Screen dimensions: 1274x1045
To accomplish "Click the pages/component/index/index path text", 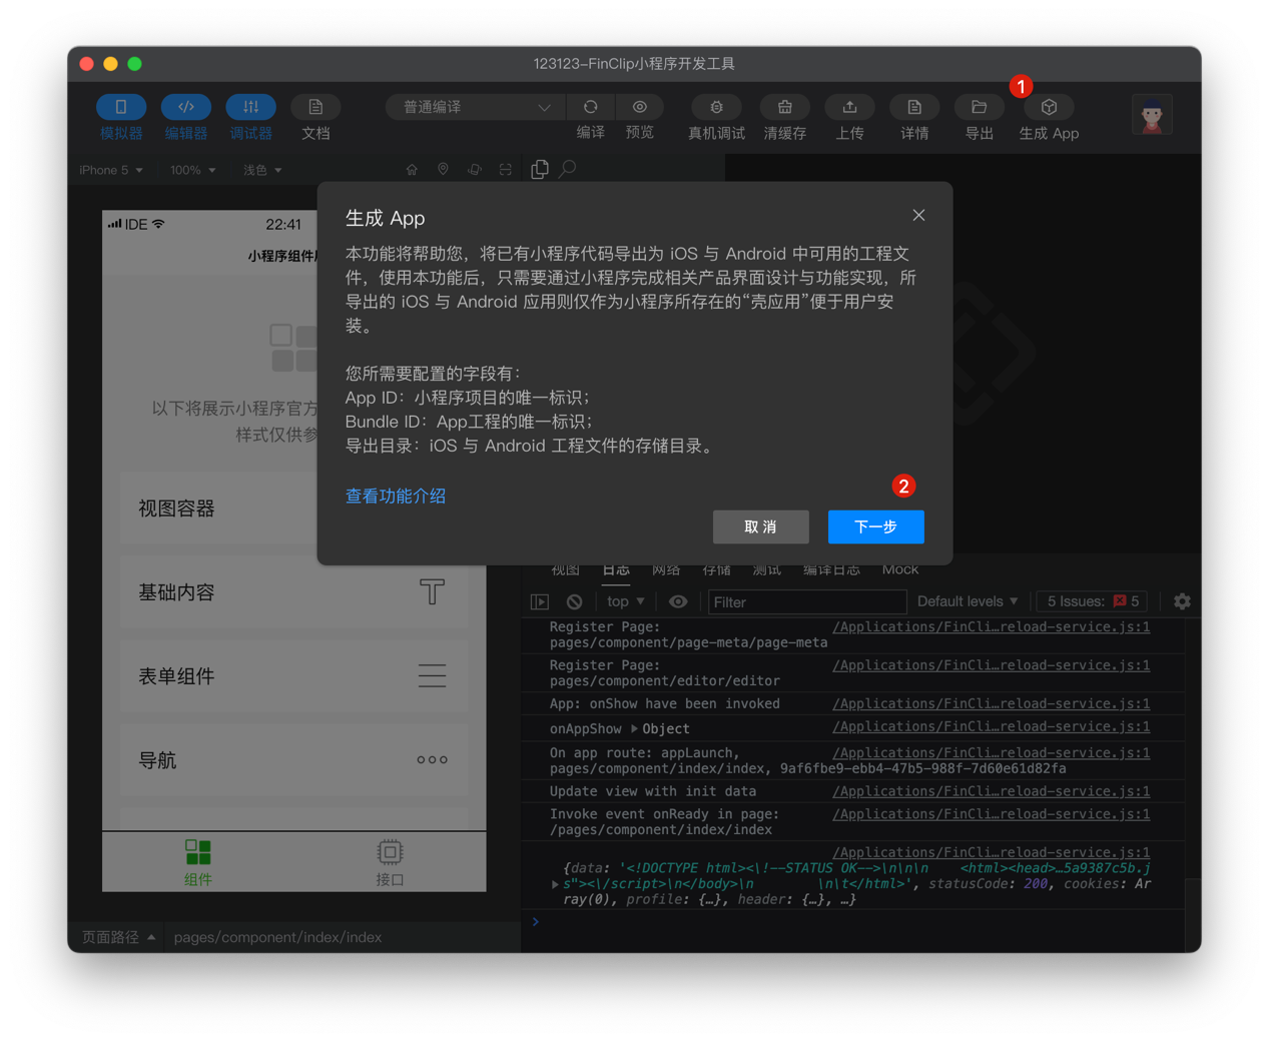I will [x=278, y=937].
